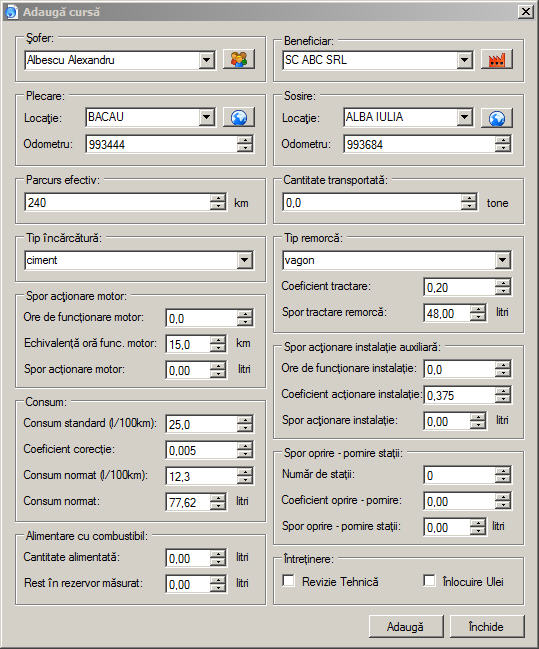Open the Beneficiar combo box arrow
The image size is (539, 649).
465,60
